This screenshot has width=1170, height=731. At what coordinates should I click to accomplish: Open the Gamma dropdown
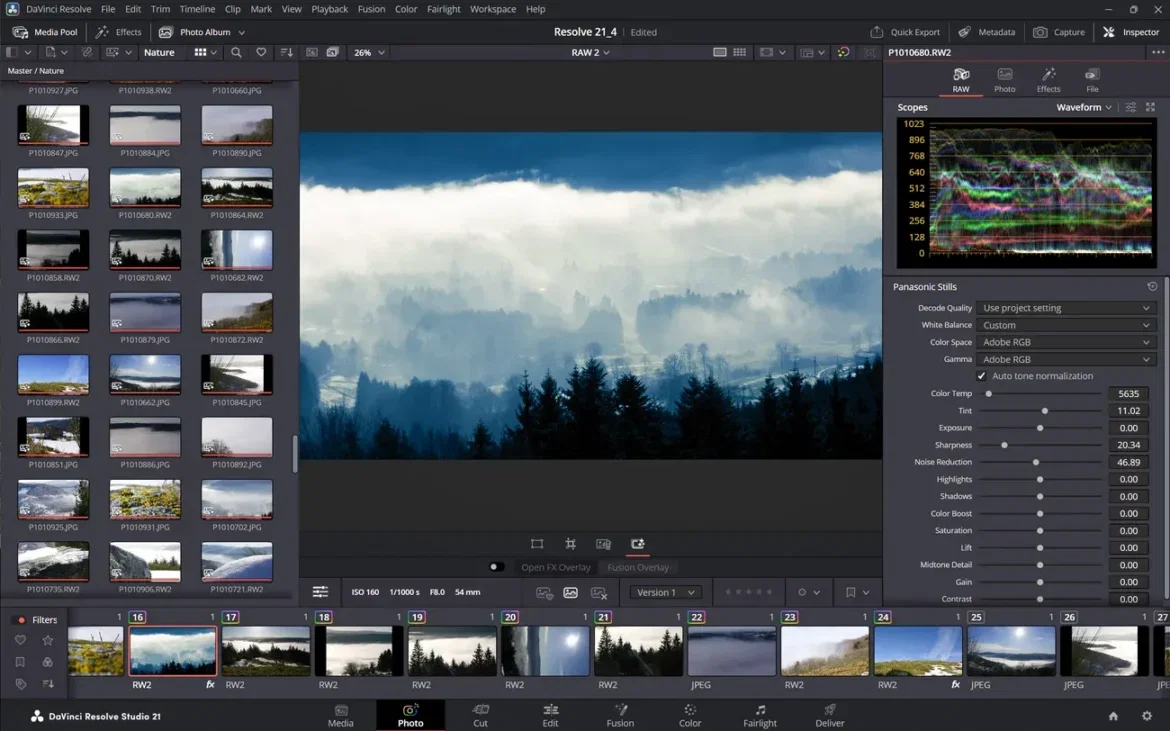click(x=1066, y=360)
